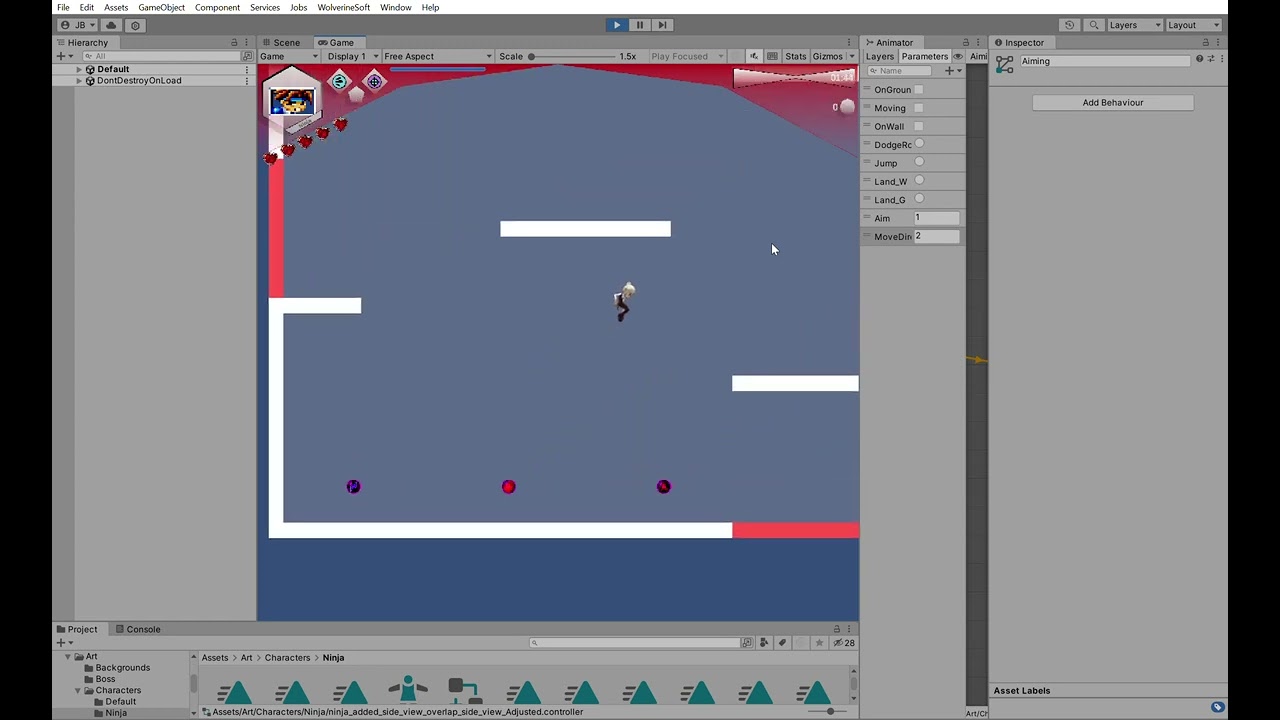Toggle the Mute Audio icon in Game view

[x=754, y=56]
